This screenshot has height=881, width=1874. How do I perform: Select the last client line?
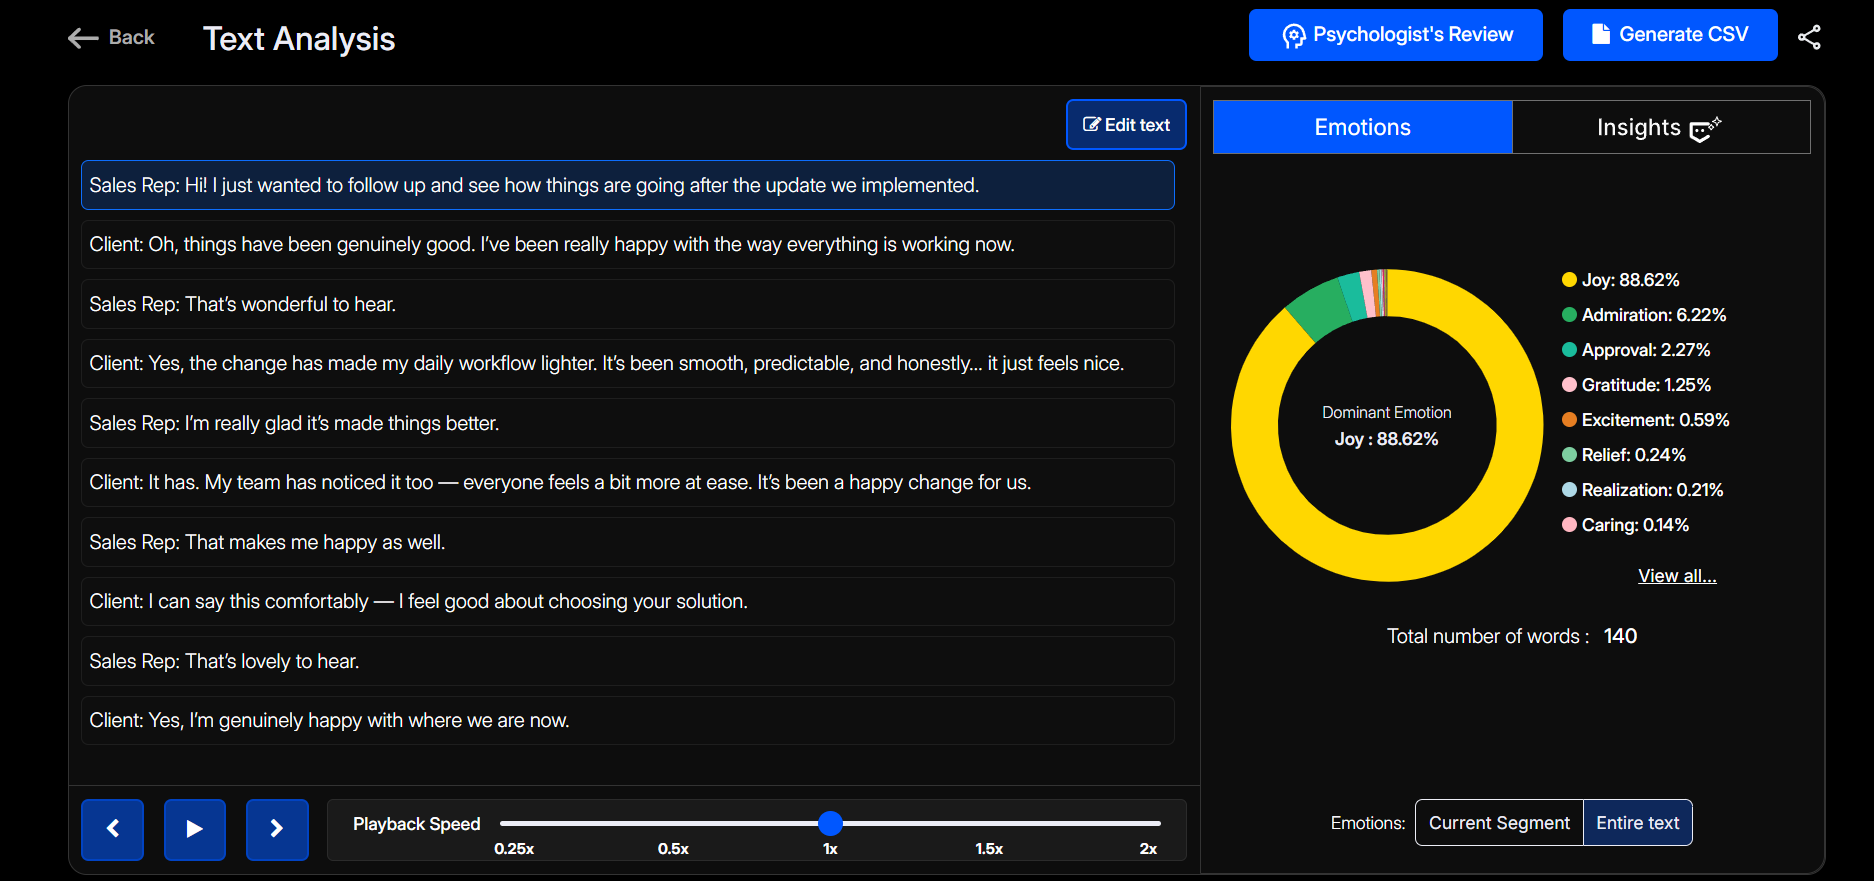tap(627, 720)
